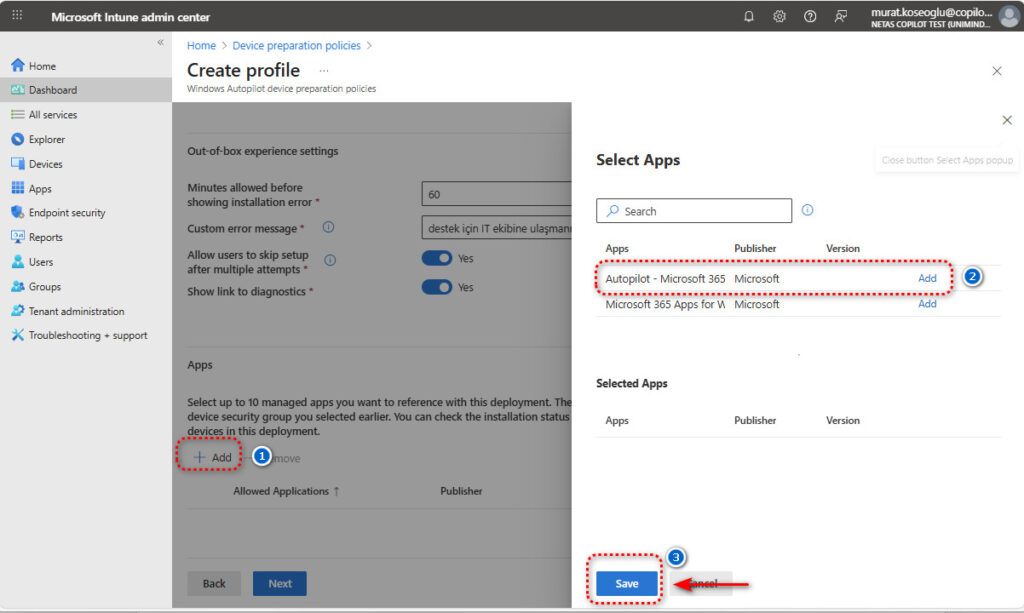The height and width of the screenshot is (613, 1024).
Task: Open Endpoint security in the sidebar
Action: point(66,213)
